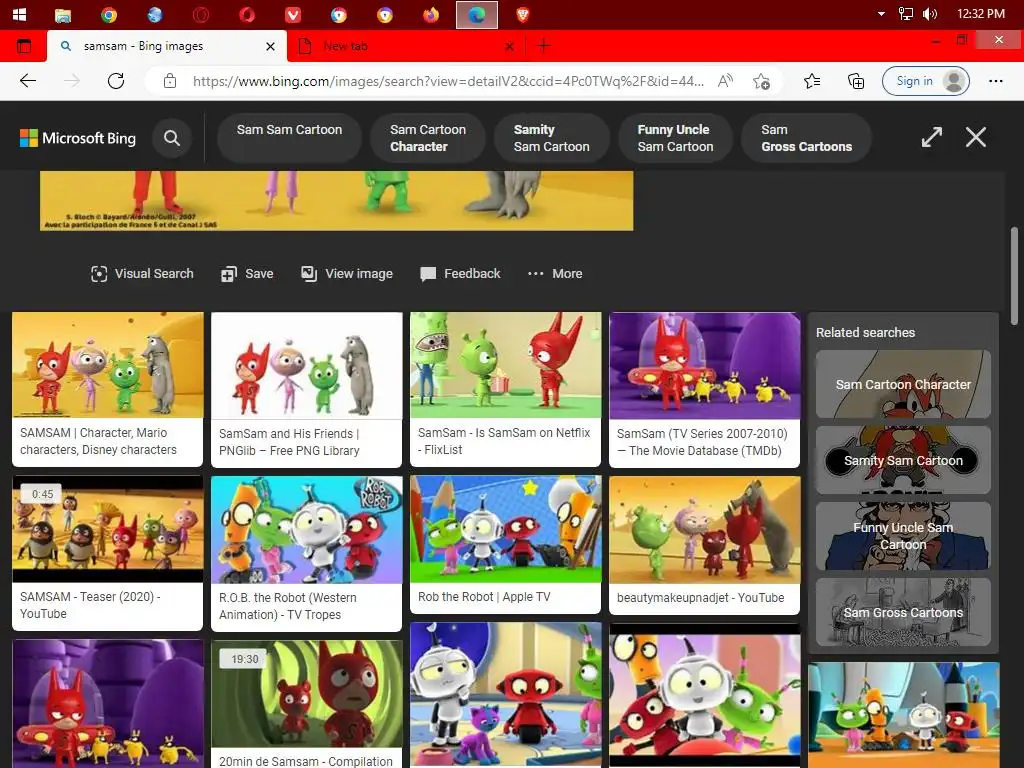Open R.O.B. the Robot TV Tropes result
The height and width of the screenshot is (768, 1024).
306,554
